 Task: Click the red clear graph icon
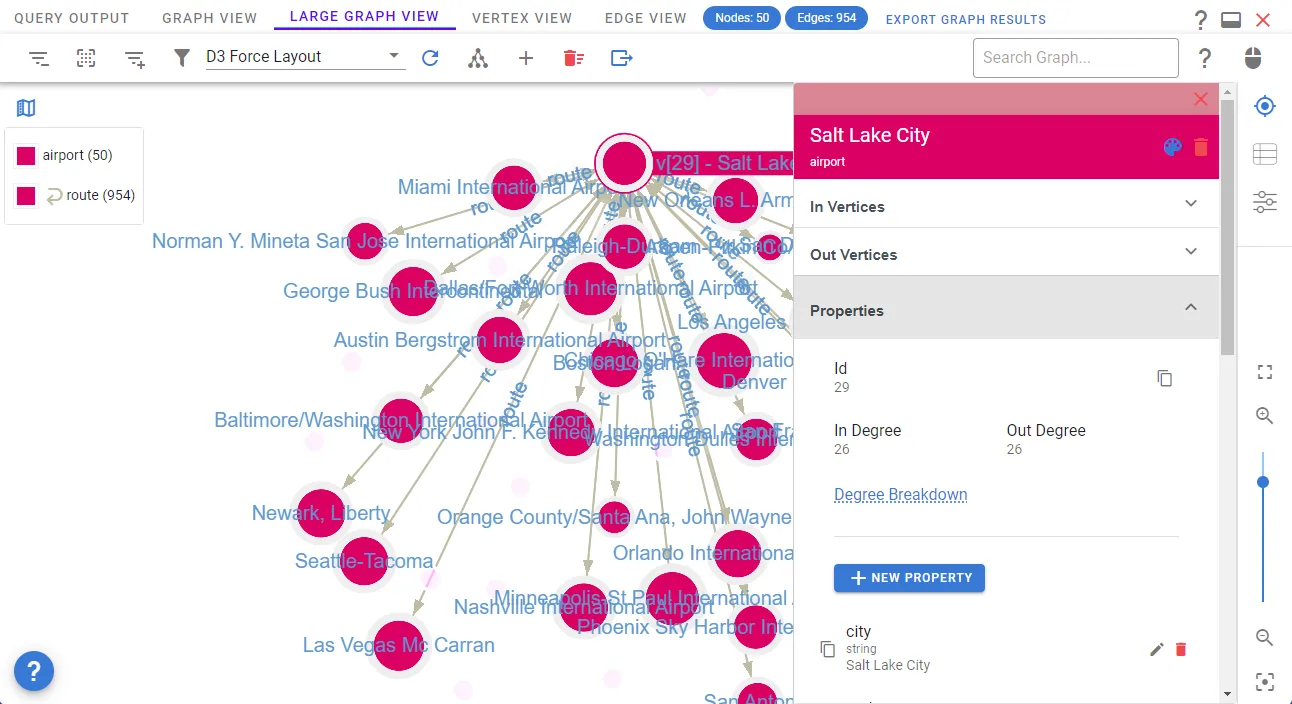(573, 58)
